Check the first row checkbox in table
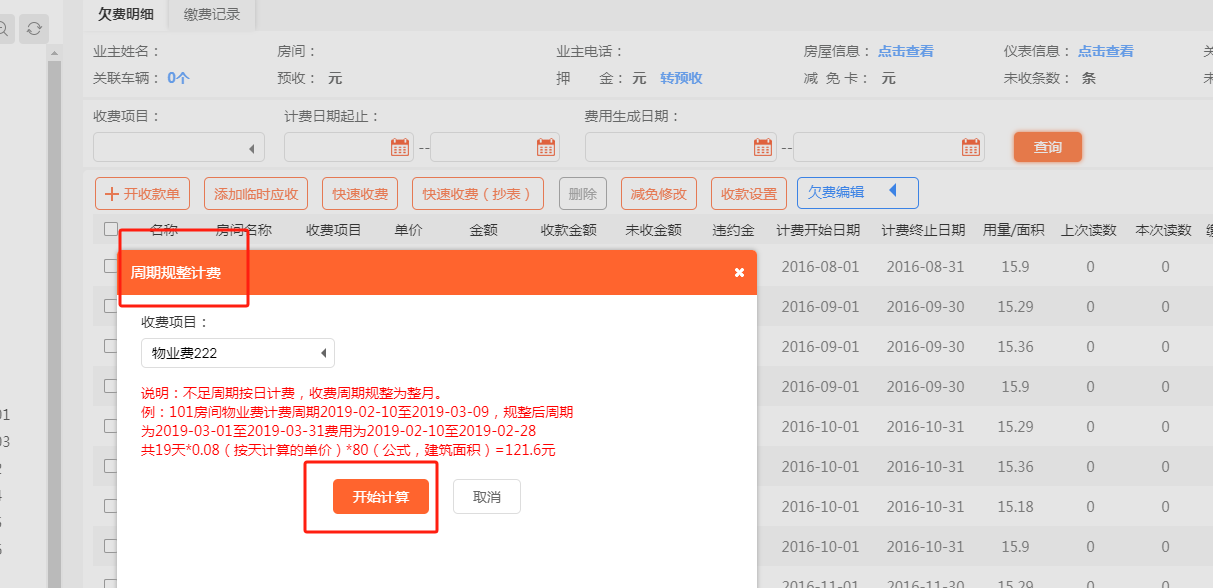Viewport: 1213px width, 588px height. coord(111,267)
